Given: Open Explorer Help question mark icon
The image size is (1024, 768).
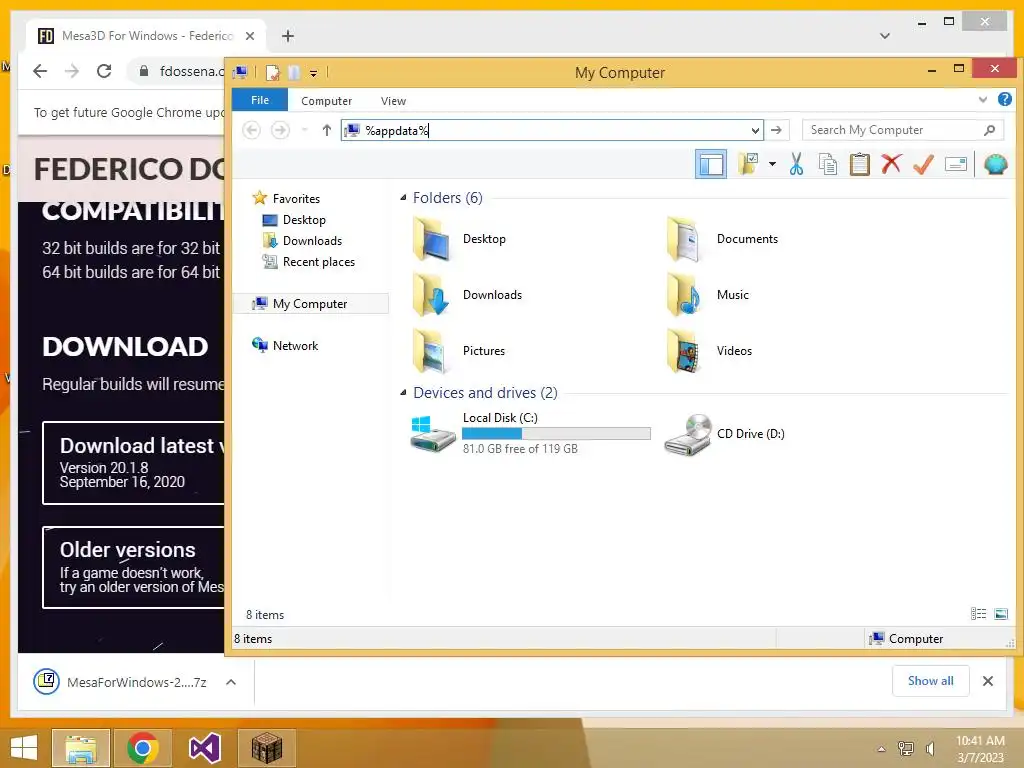Looking at the screenshot, I should [1004, 99].
